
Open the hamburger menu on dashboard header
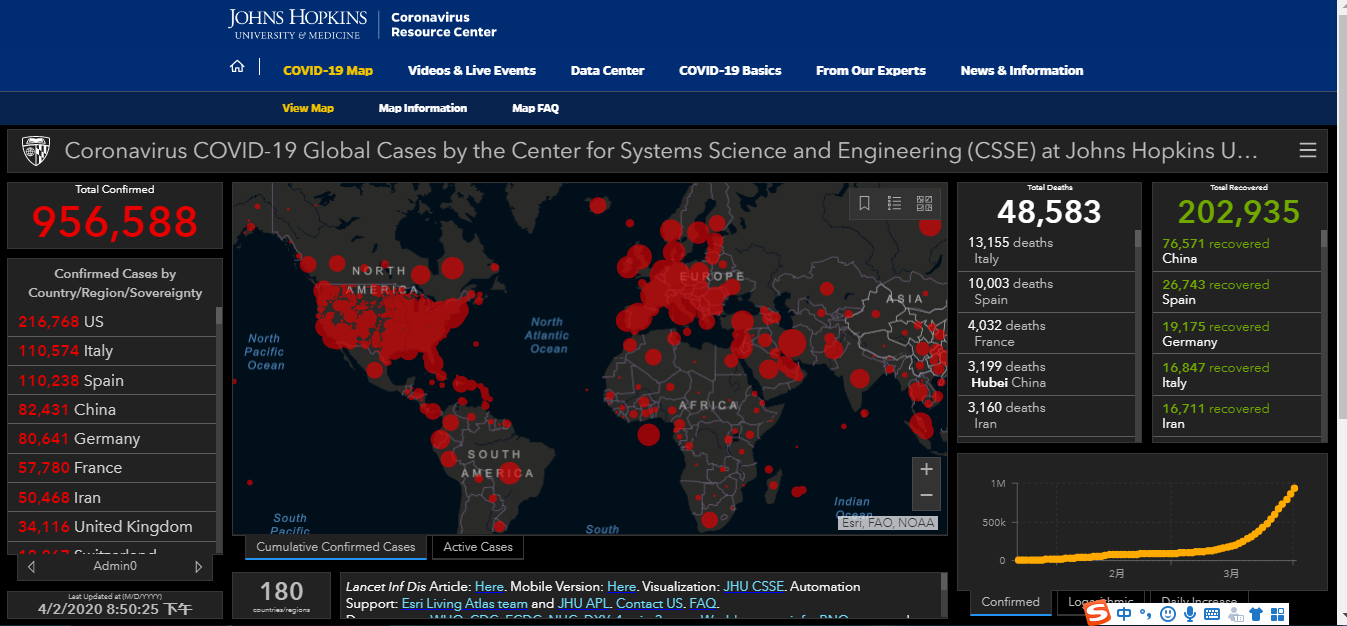click(x=1307, y=151)
